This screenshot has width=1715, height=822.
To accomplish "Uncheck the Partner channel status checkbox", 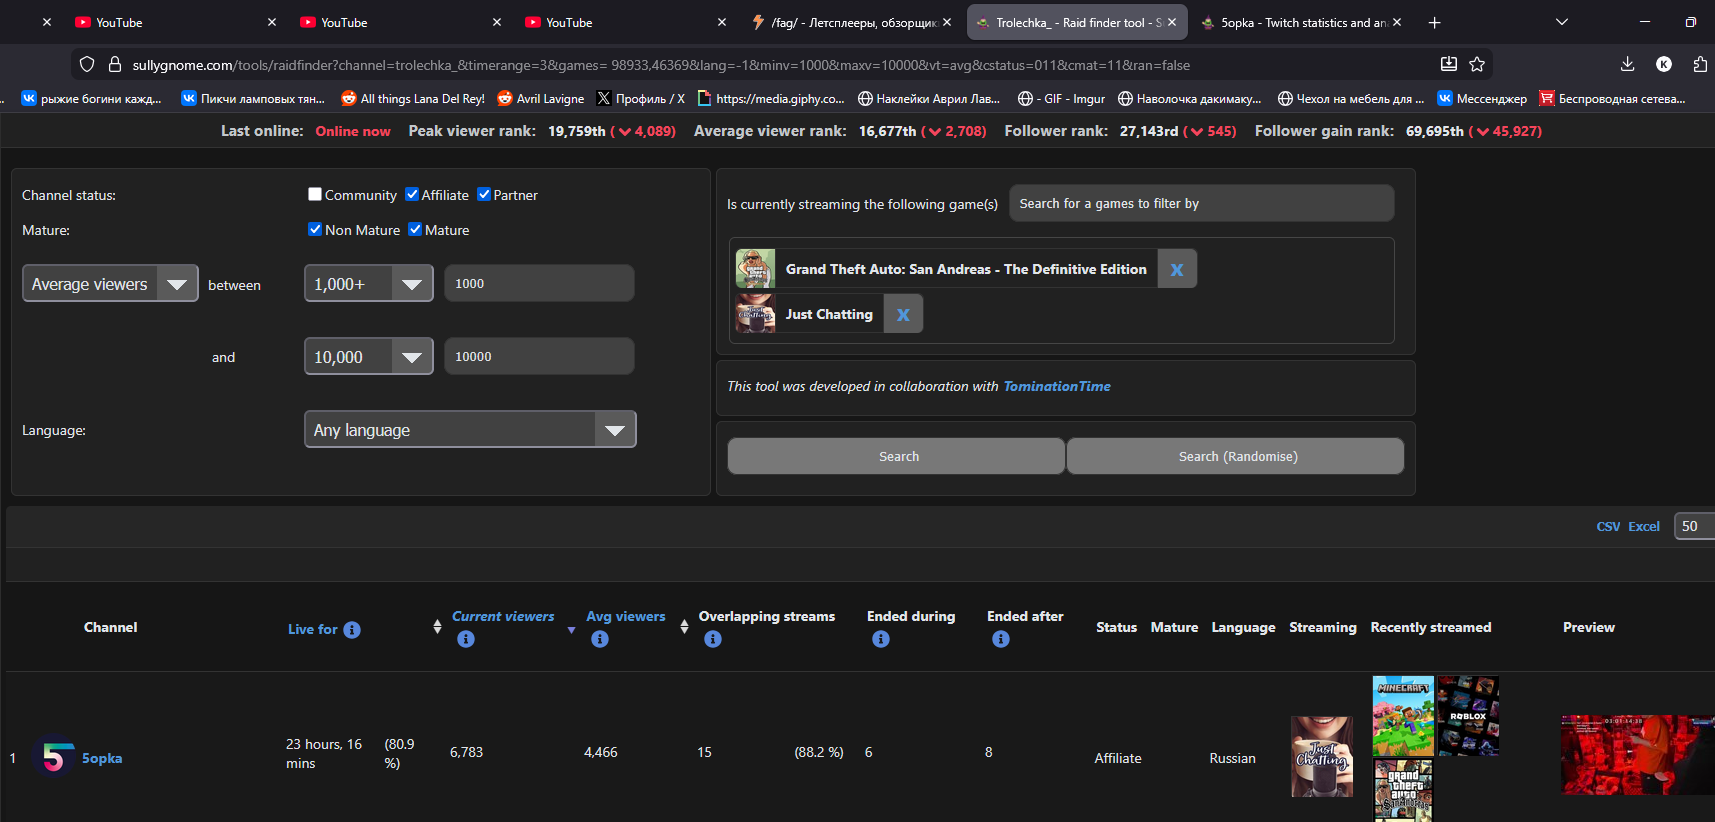I will pos(484,194).
